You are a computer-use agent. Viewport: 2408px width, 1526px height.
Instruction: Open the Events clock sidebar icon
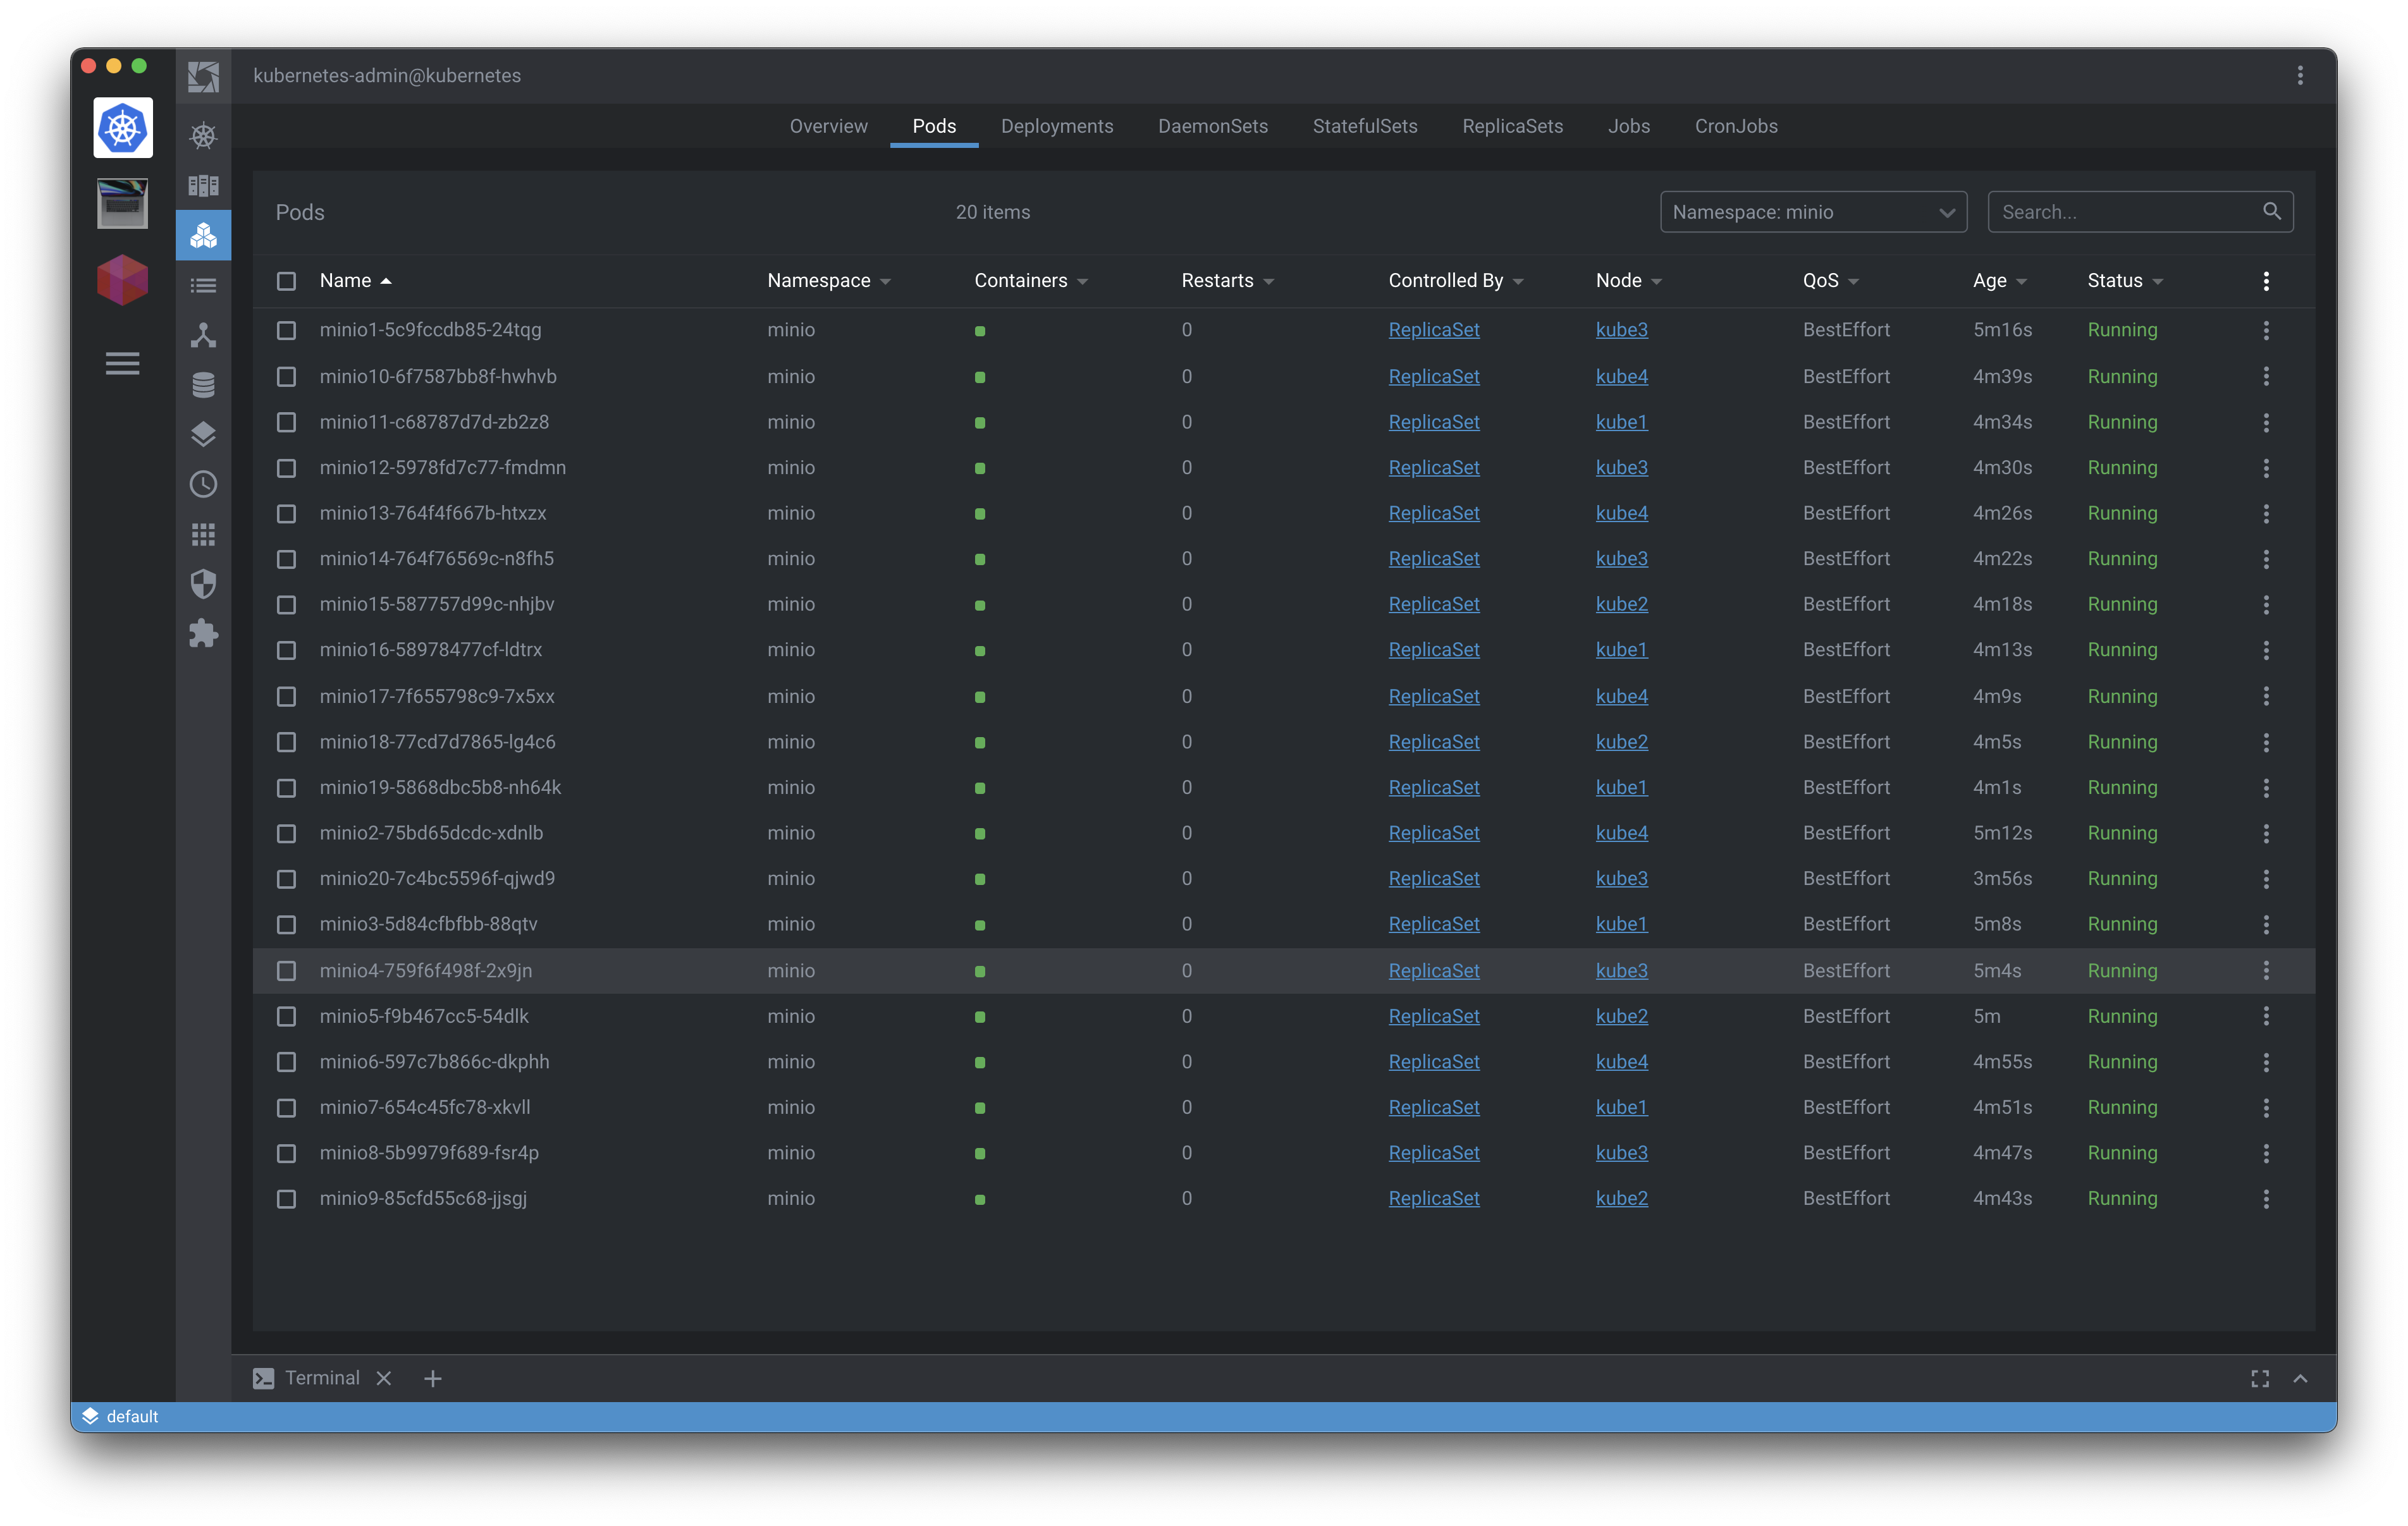204,484
